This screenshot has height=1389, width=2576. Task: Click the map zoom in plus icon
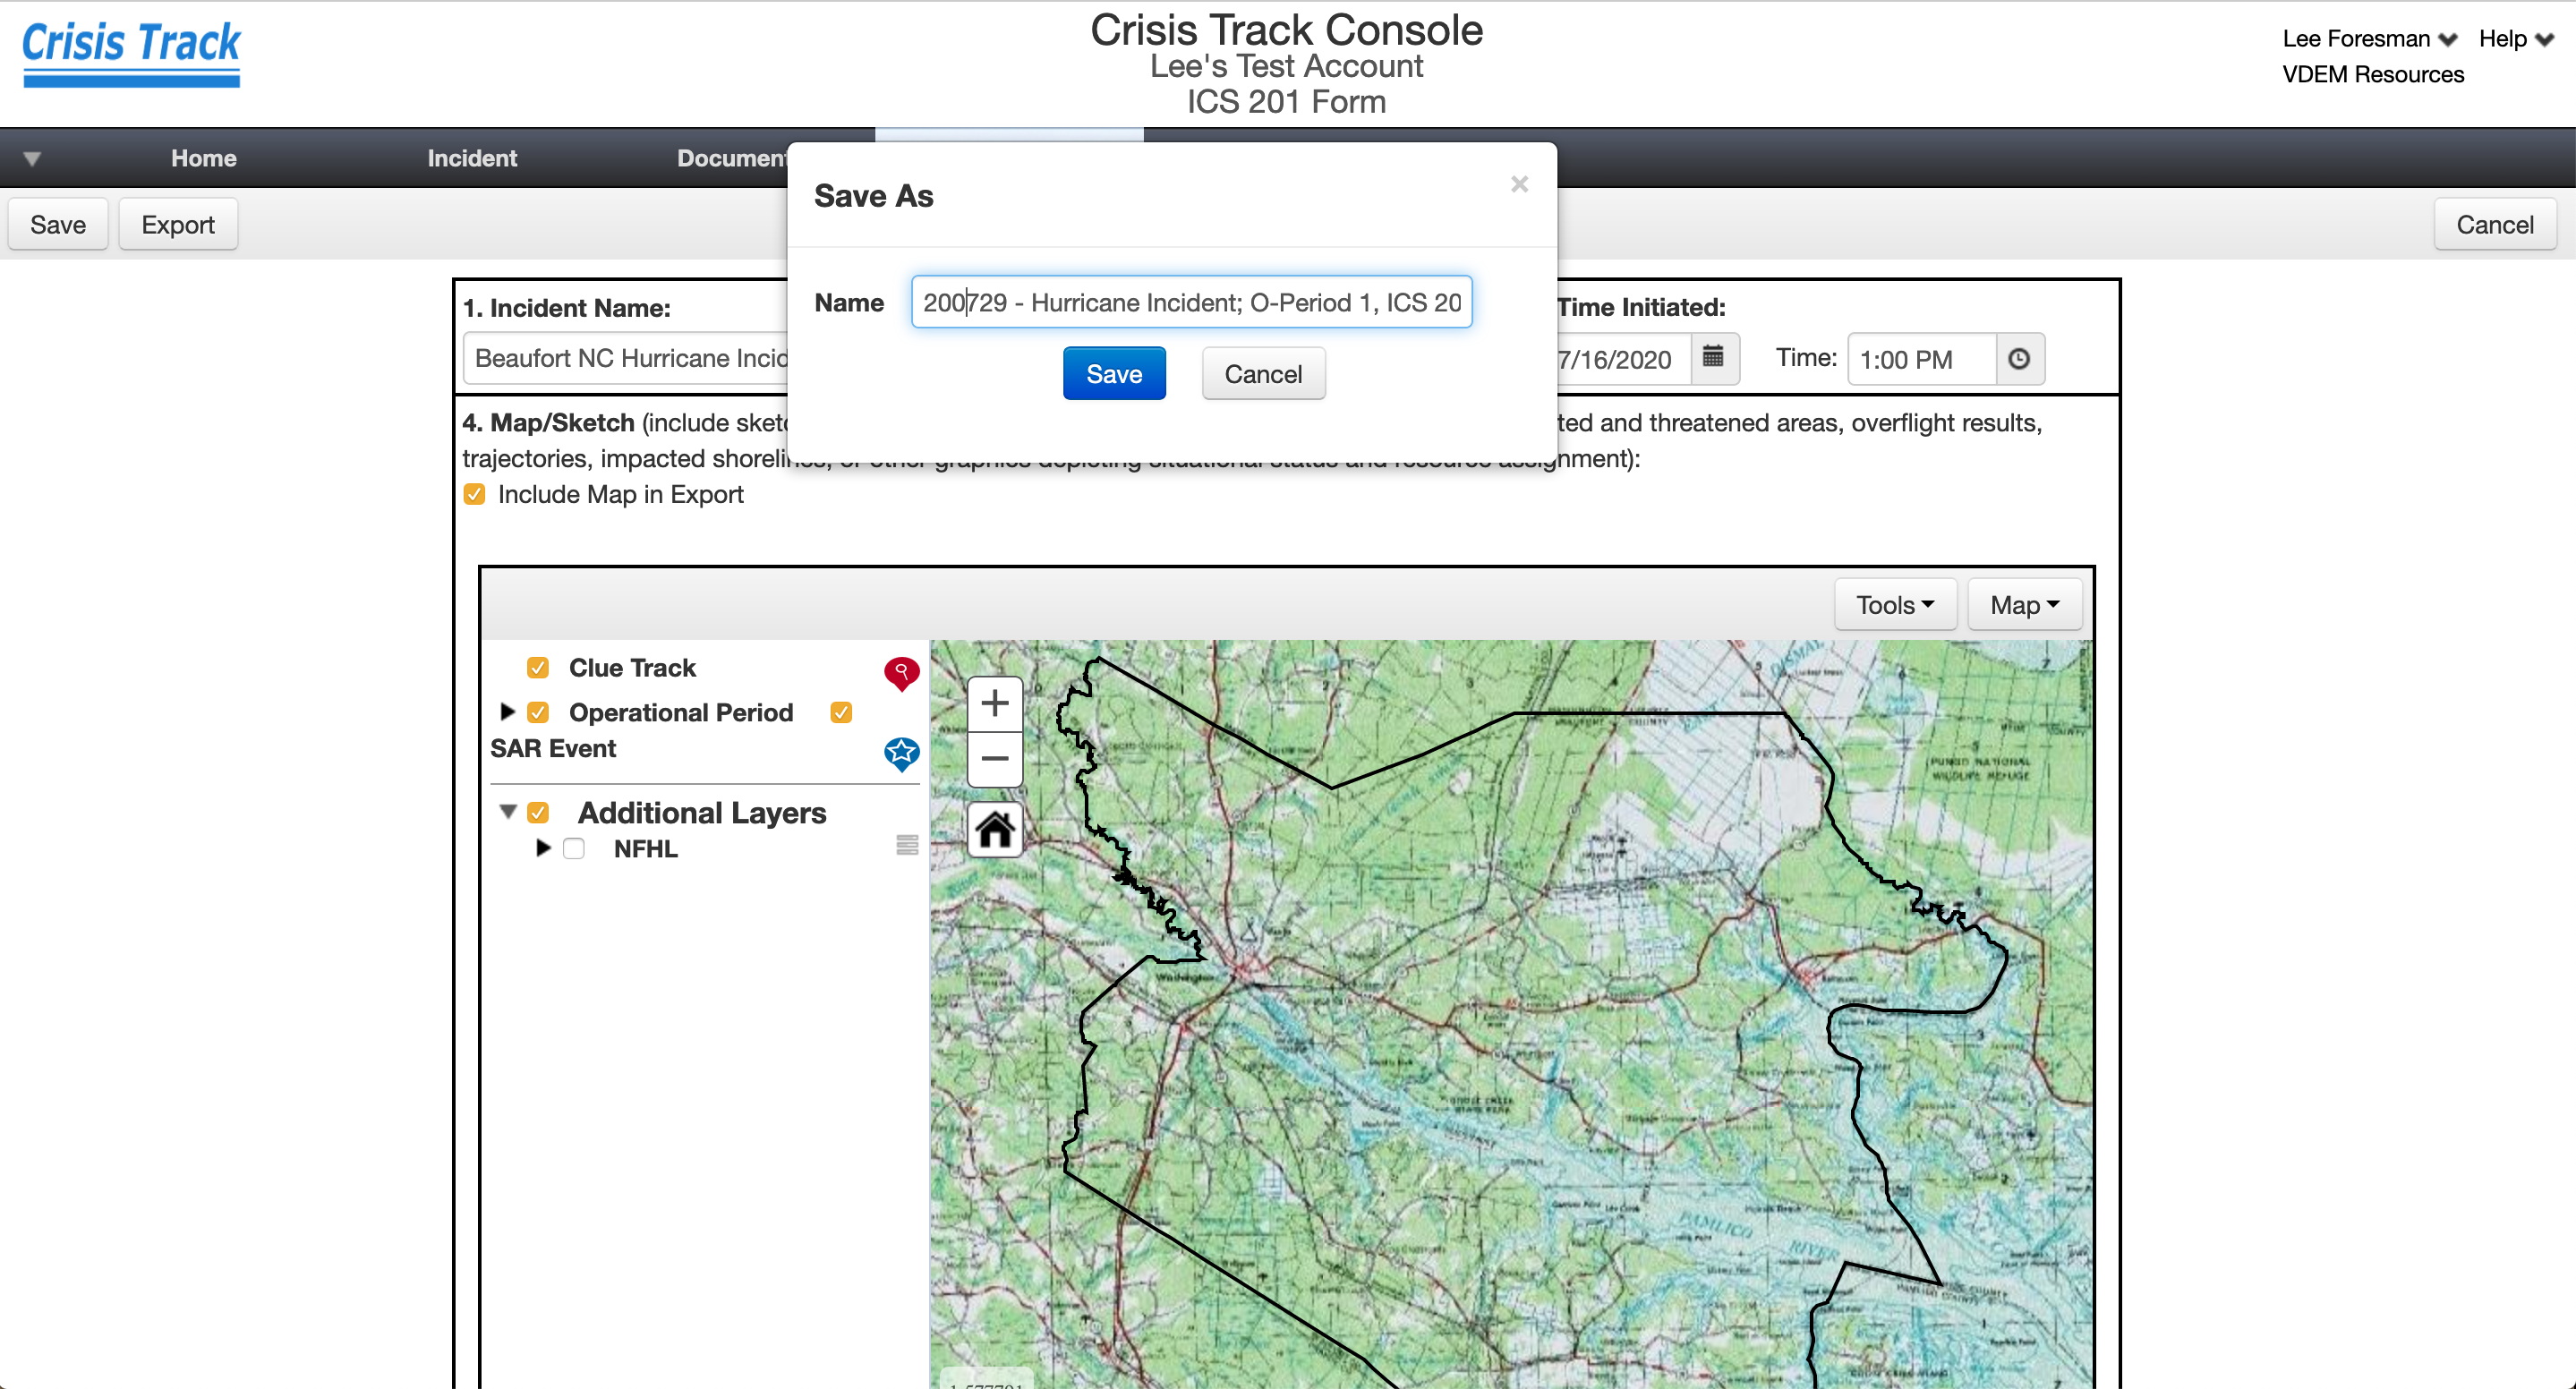[x=994, y=703]
